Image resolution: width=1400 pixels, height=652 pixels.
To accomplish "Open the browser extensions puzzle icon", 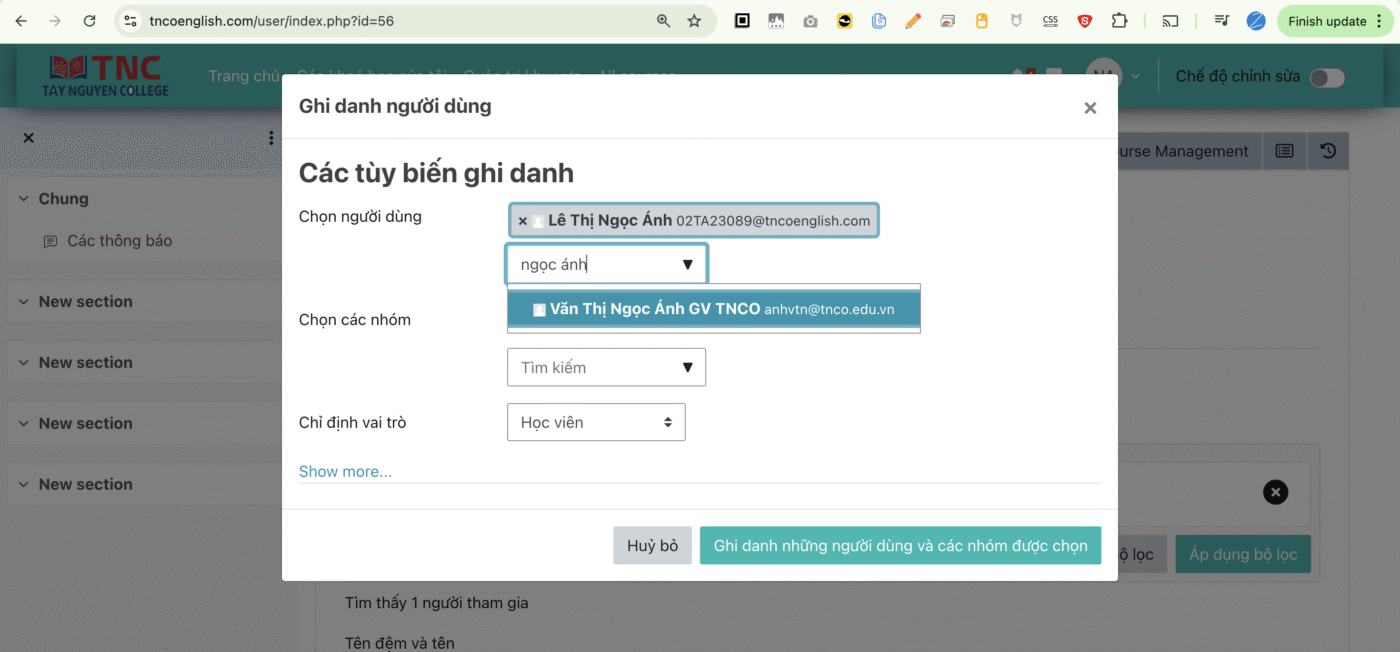I will click(1119, 21).
